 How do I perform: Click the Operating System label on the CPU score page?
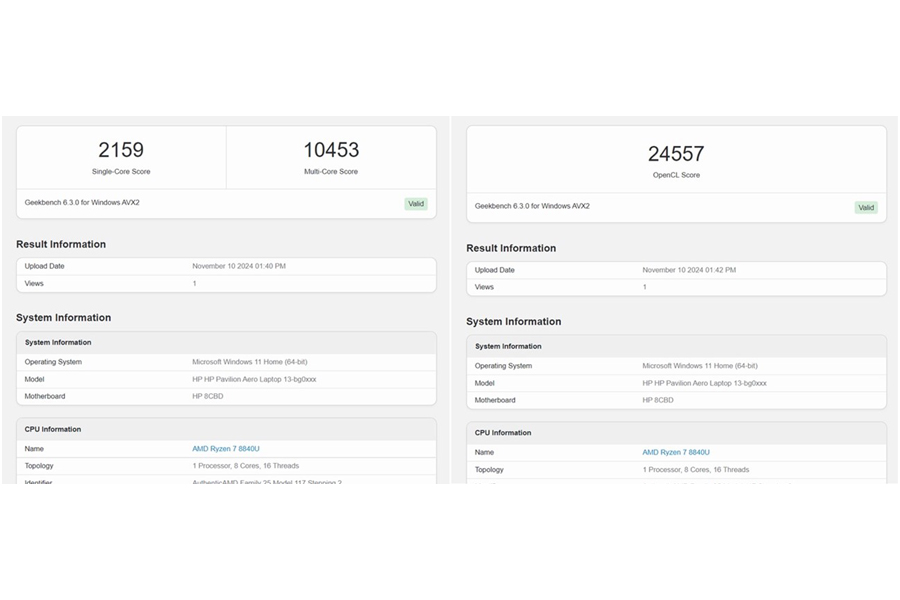pos(53,362)
